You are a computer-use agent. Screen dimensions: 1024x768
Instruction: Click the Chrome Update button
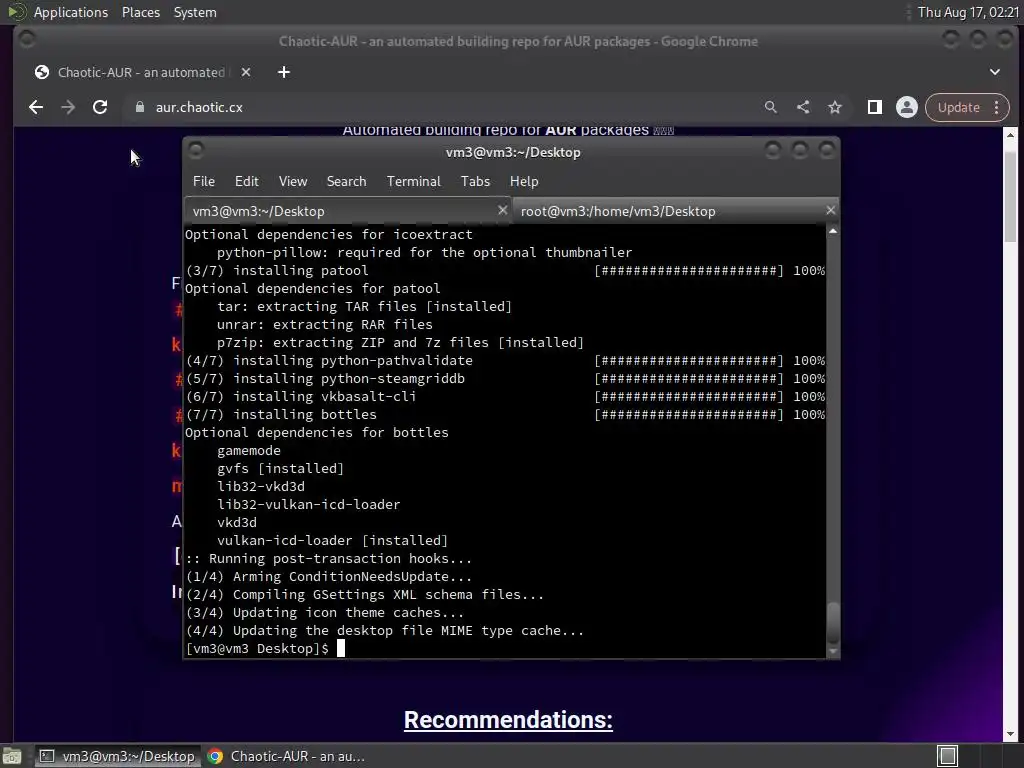point(958,107)
